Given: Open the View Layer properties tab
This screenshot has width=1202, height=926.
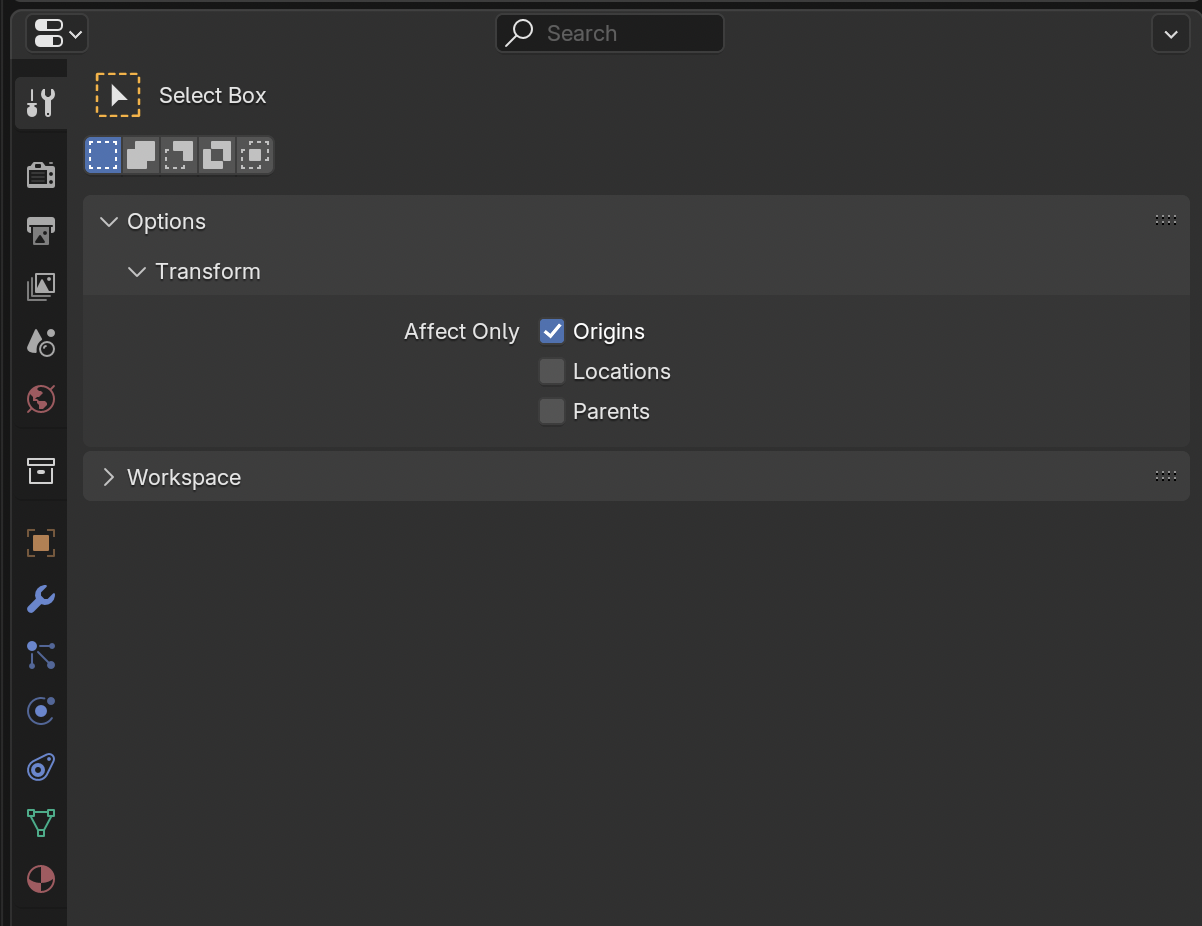Looking at the screenshot, I should point(41,287).
